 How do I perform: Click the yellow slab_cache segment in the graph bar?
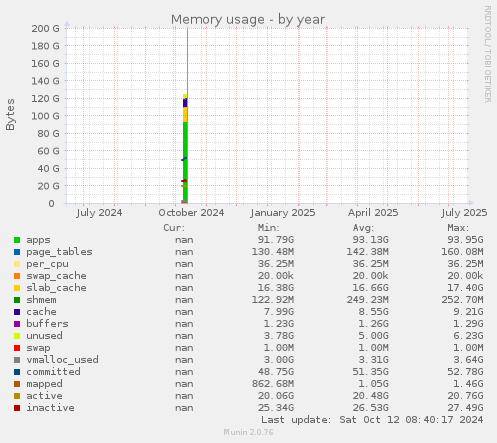click(185, 115)
